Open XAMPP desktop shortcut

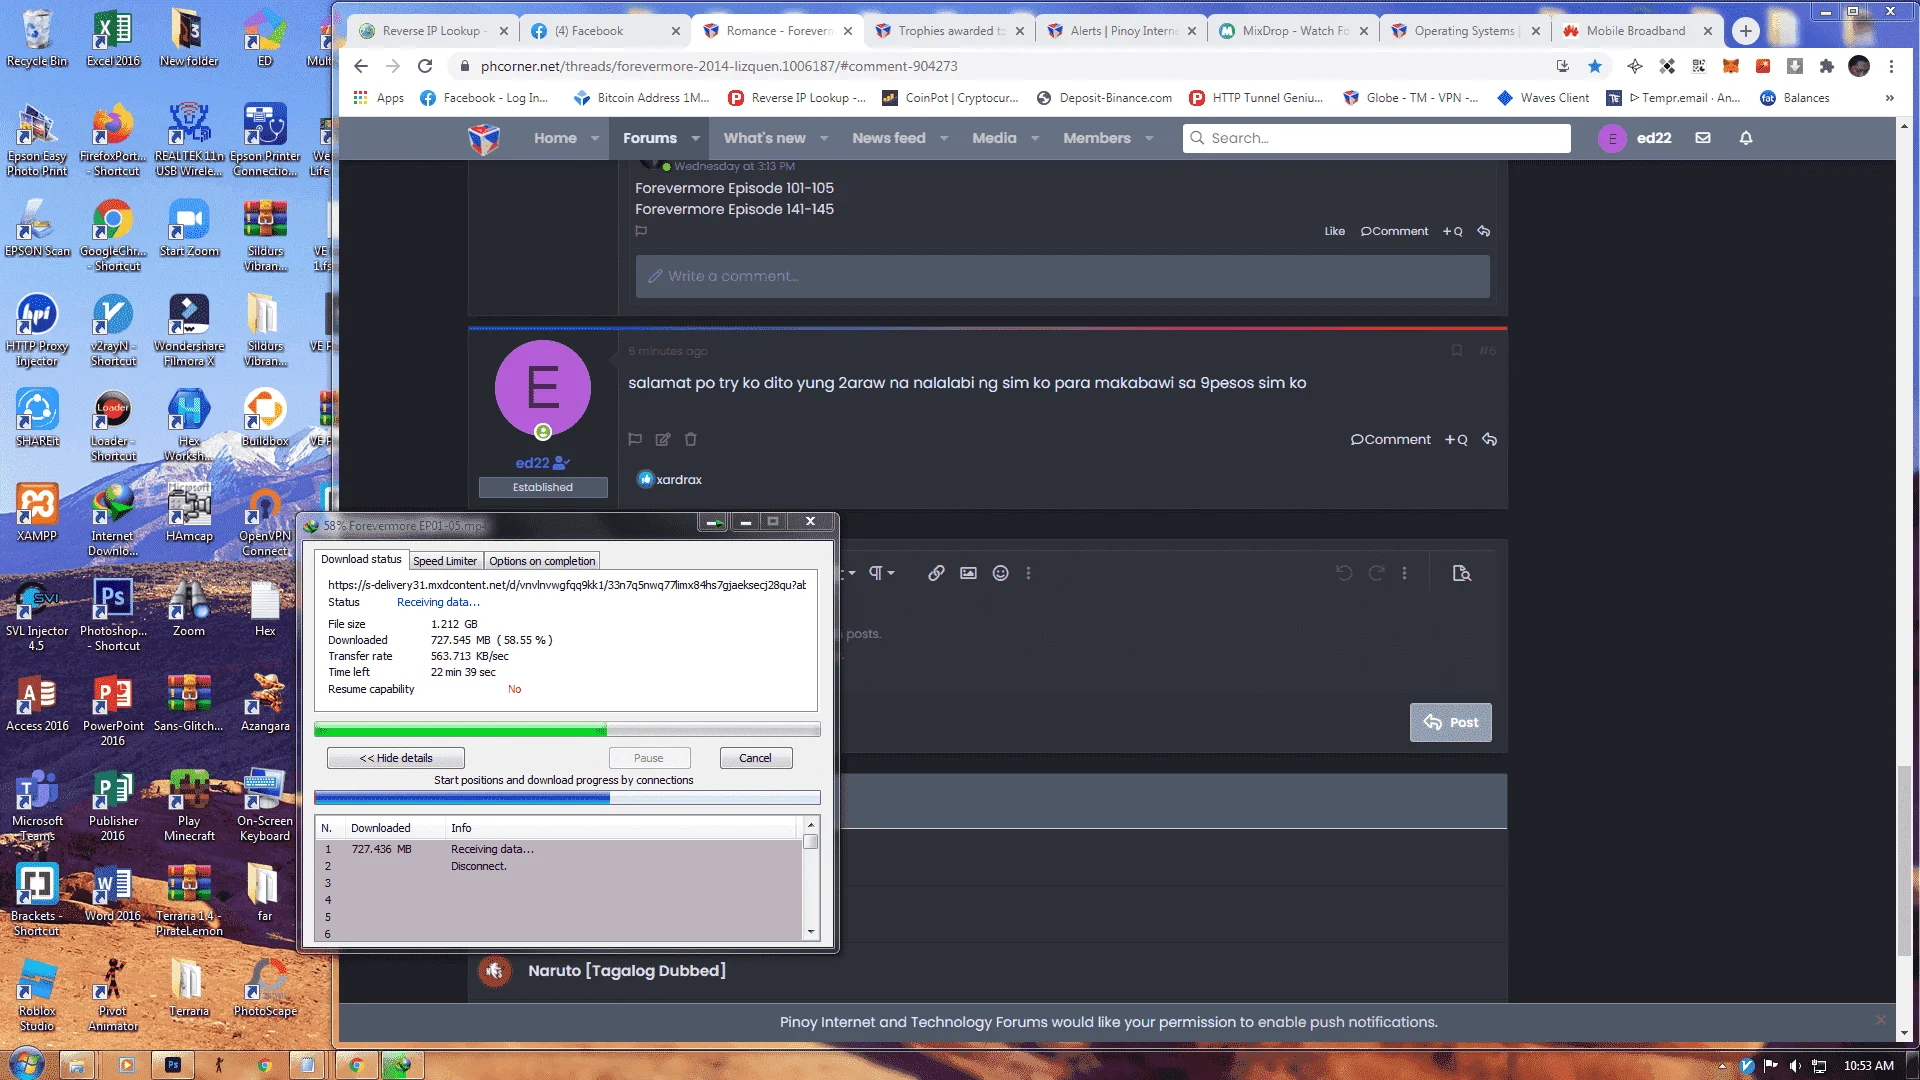pyautogui.click(x=37, y=513)
